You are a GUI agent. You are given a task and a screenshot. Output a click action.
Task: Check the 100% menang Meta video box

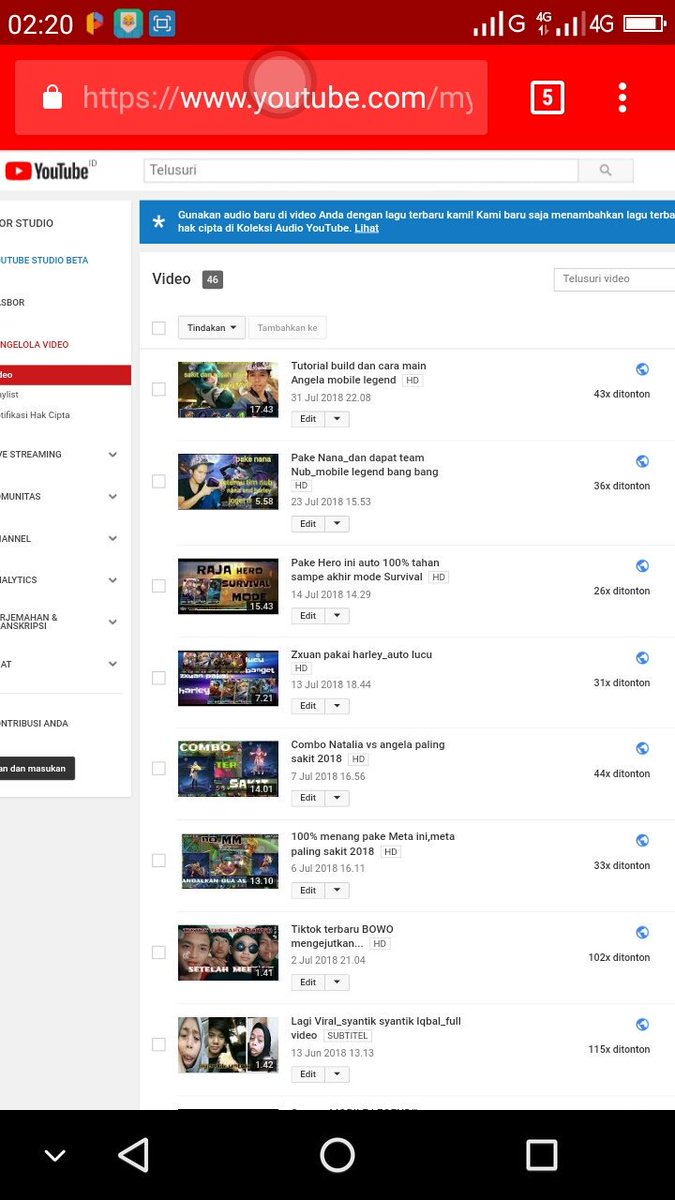158,860
